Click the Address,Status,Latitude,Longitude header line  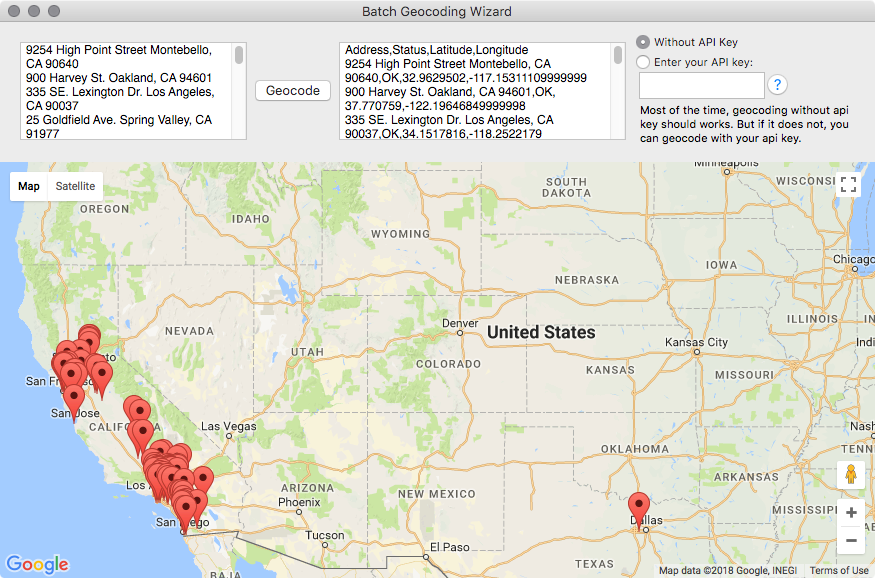pos(436,50)
